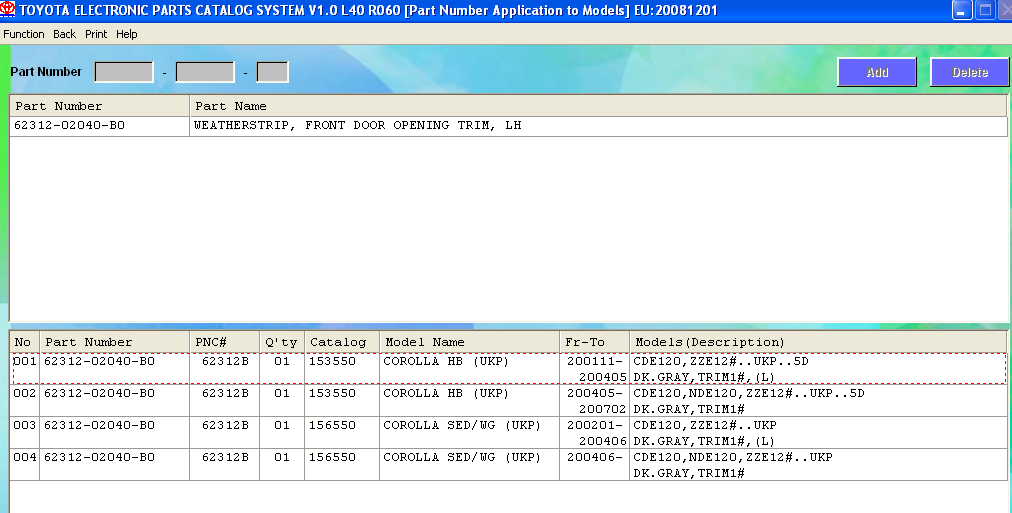Open the Help menu
Image resolution: width=1012 pixels, height=513 pixels.
point(126,34)
